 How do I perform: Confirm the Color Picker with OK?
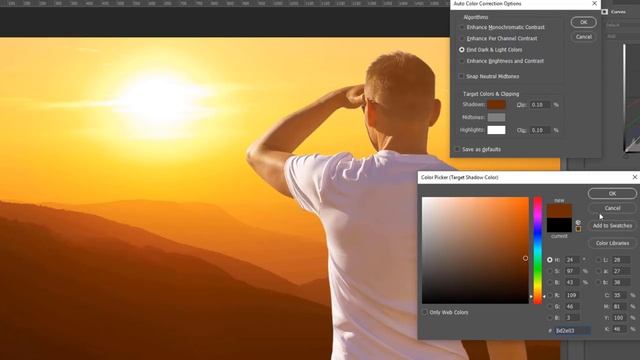tap(612, 193)
